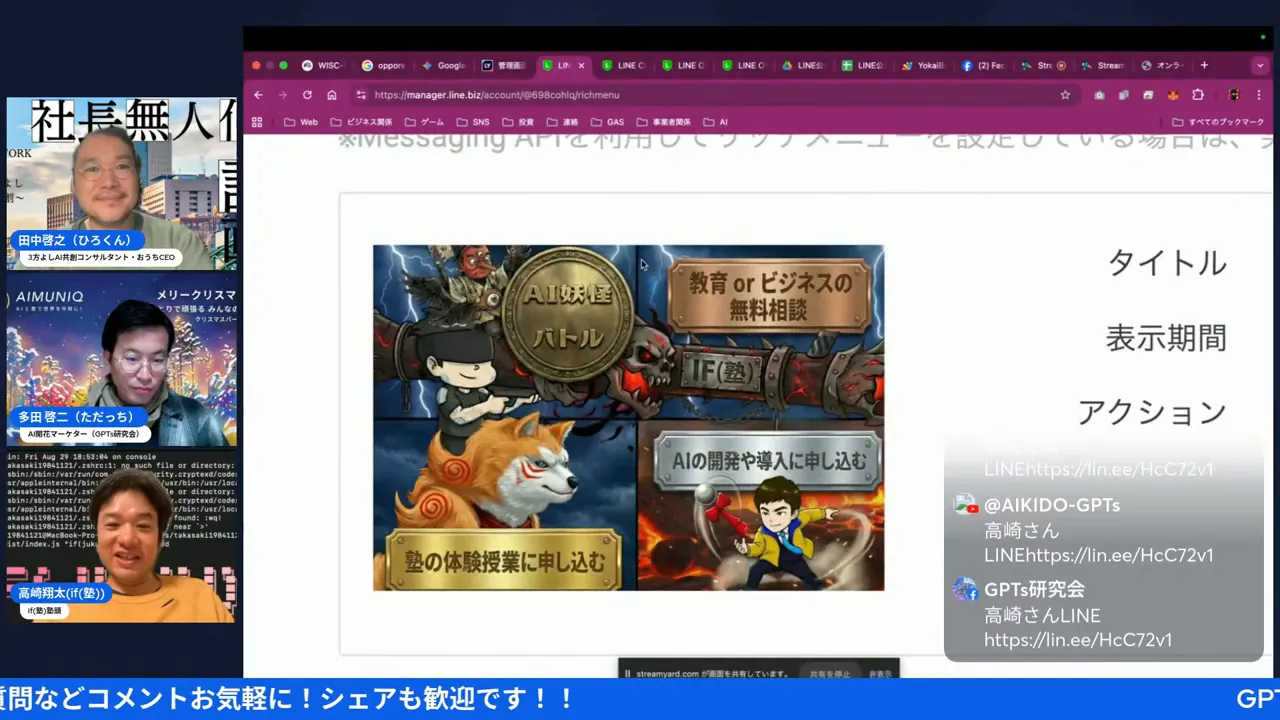
Task: Open the Chrome extensions puzzle icon
Action: click(1198, 95)
